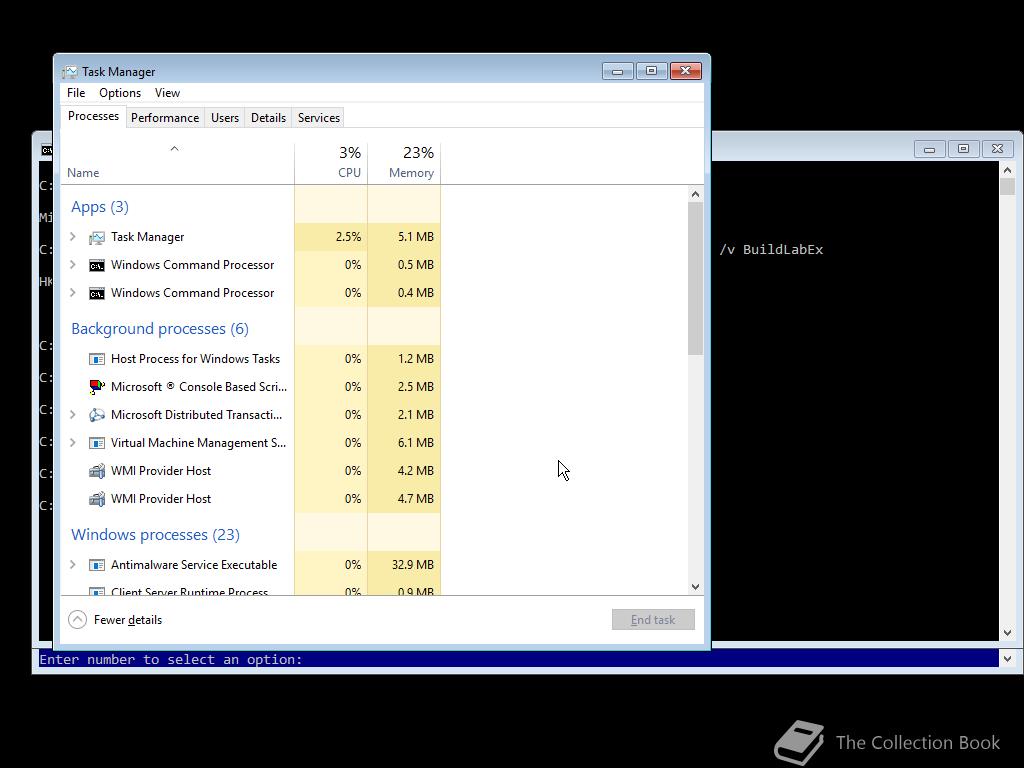
Task: Click the BuildLabEx text in command prompt
Action: point(783,249)
